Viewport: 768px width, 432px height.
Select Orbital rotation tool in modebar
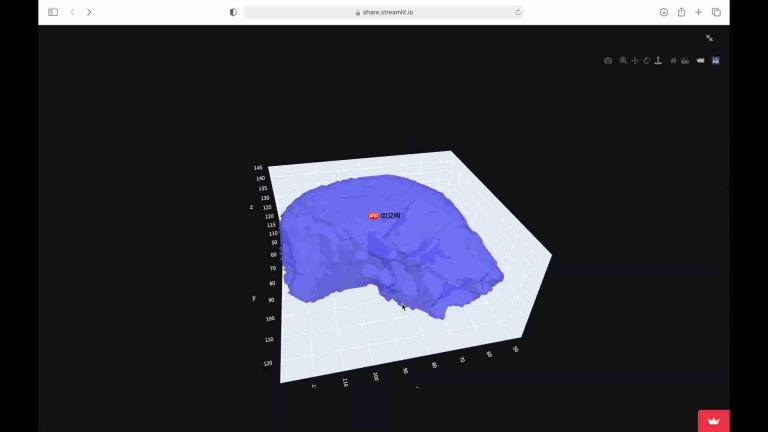[647, 61]
